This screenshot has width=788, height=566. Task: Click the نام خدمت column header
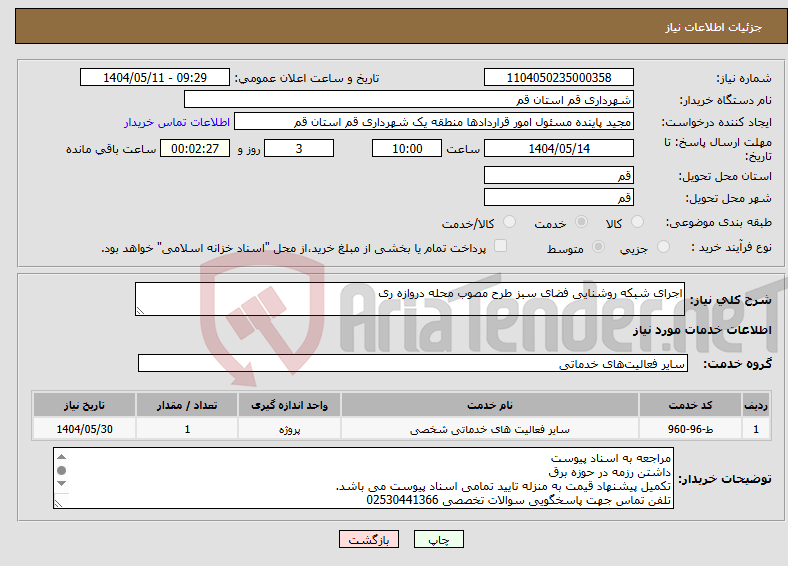[x=489, y=405]
